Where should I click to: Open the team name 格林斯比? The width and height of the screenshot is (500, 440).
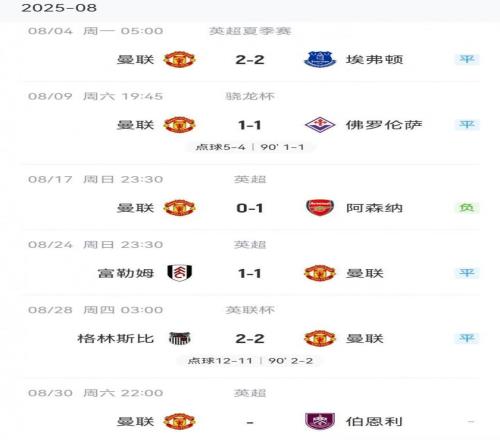[116, 339]
